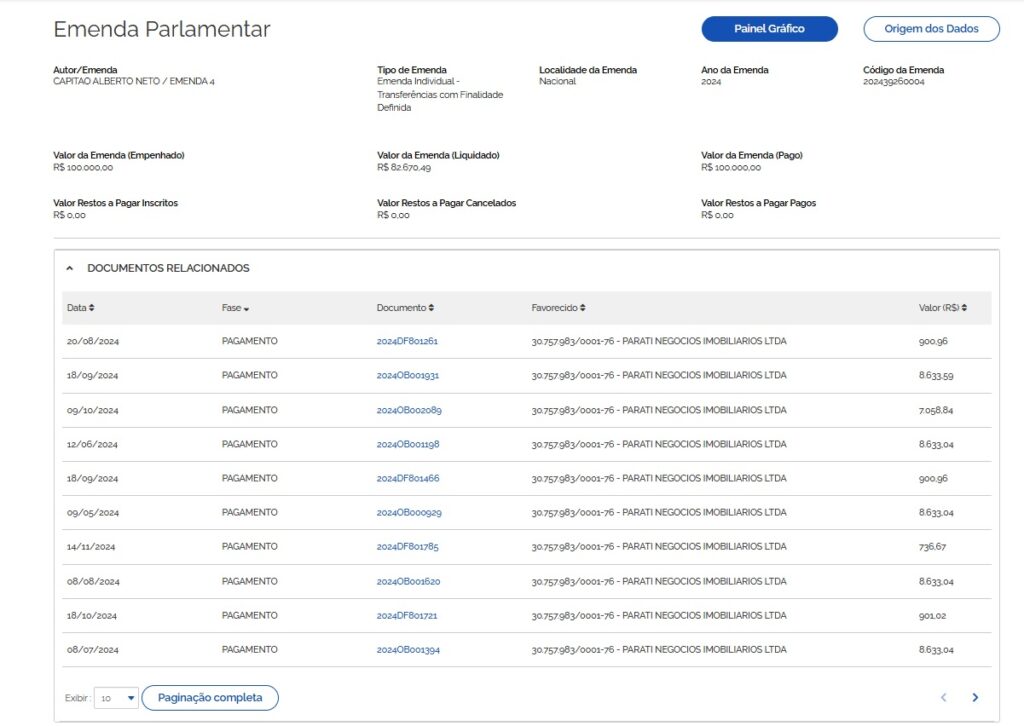Open the Exibir rows-per-page dropdown
This screenshot has height=726, width=1024.
116,698
